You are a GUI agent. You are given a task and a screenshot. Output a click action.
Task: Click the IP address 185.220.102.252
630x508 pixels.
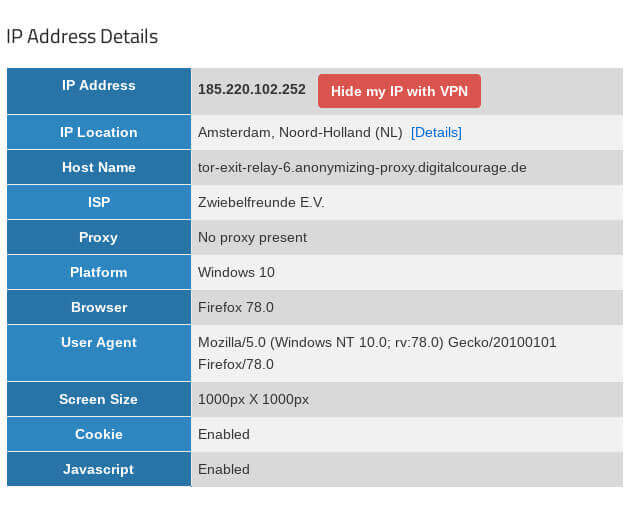coord(252,90)
